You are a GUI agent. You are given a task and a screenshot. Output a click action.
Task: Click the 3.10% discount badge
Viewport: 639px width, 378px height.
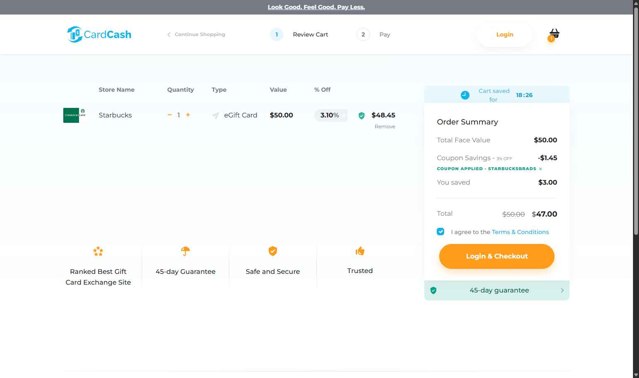pyautogui.click(x=331, y=115)
